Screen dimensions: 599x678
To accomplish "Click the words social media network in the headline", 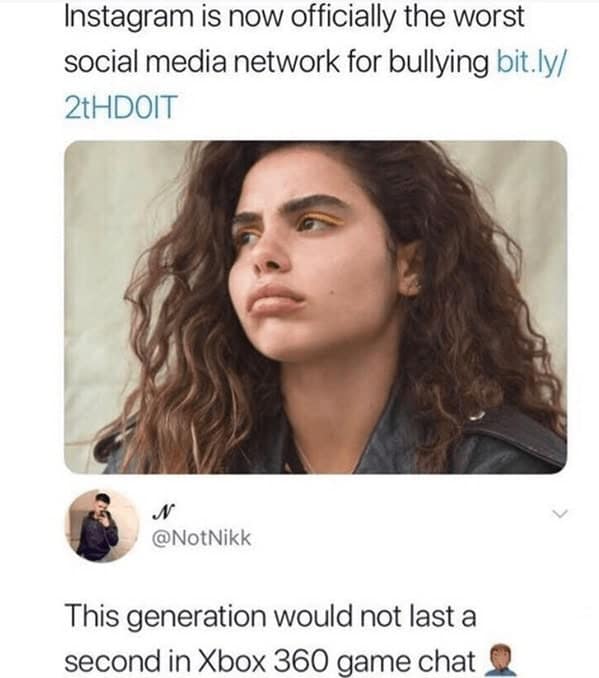I will tap(202, 61).
